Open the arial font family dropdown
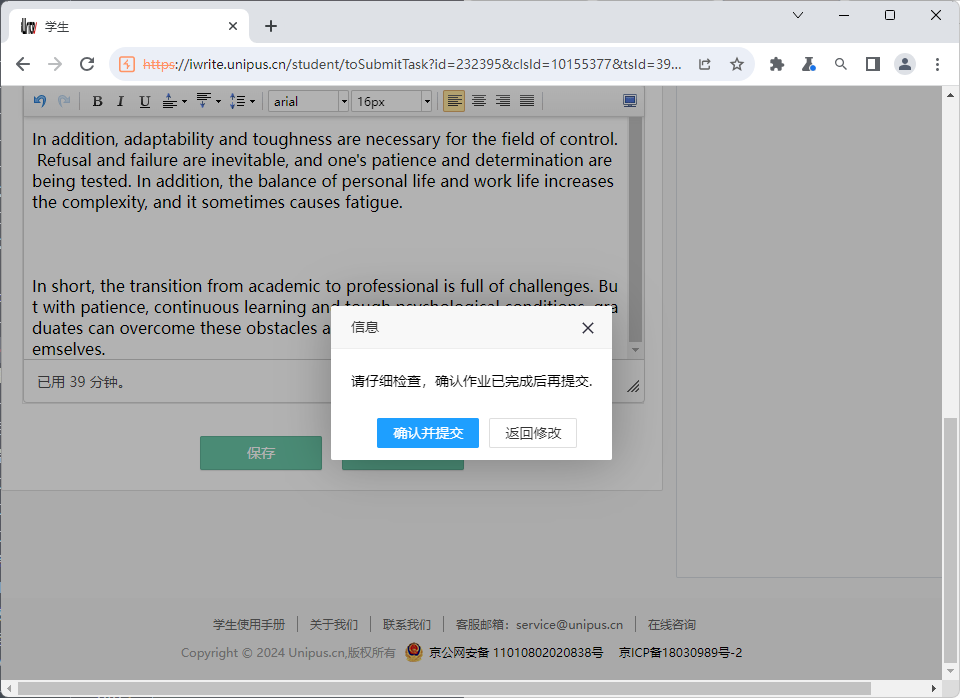This screenshot has width=960, height=698. pyautogui.click(x=343, y=100)
